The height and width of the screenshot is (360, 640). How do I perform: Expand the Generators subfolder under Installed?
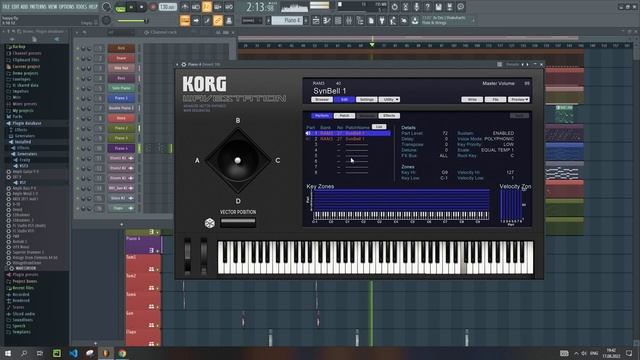pos(27,154)
